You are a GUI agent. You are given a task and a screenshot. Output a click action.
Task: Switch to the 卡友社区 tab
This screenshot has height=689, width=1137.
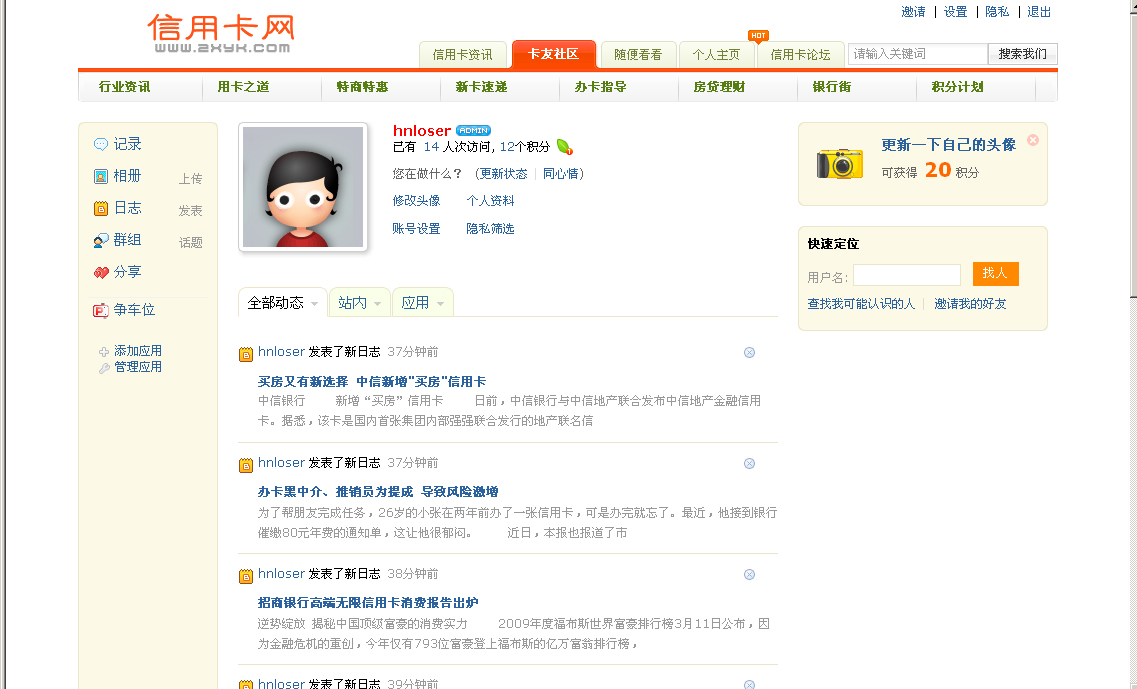pyautogui.click(x=553, y=54)
